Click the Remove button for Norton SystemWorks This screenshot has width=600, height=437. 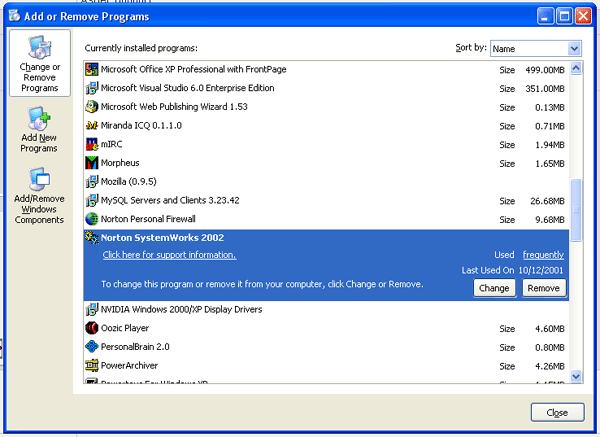pos(543,288)
